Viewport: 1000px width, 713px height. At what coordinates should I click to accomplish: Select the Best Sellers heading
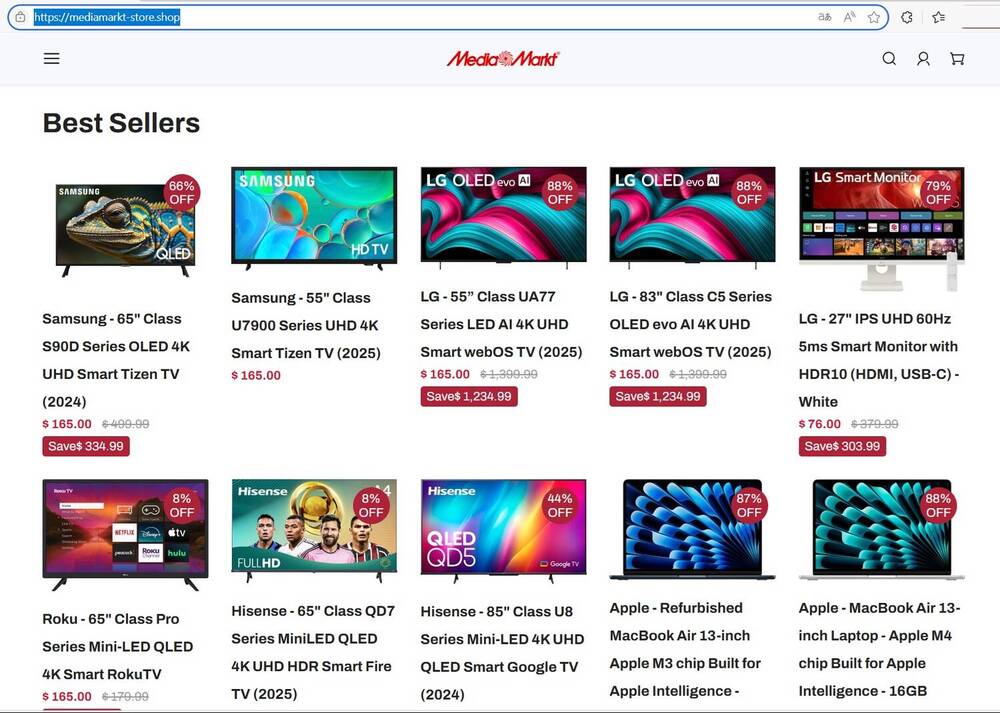[120, 123]
